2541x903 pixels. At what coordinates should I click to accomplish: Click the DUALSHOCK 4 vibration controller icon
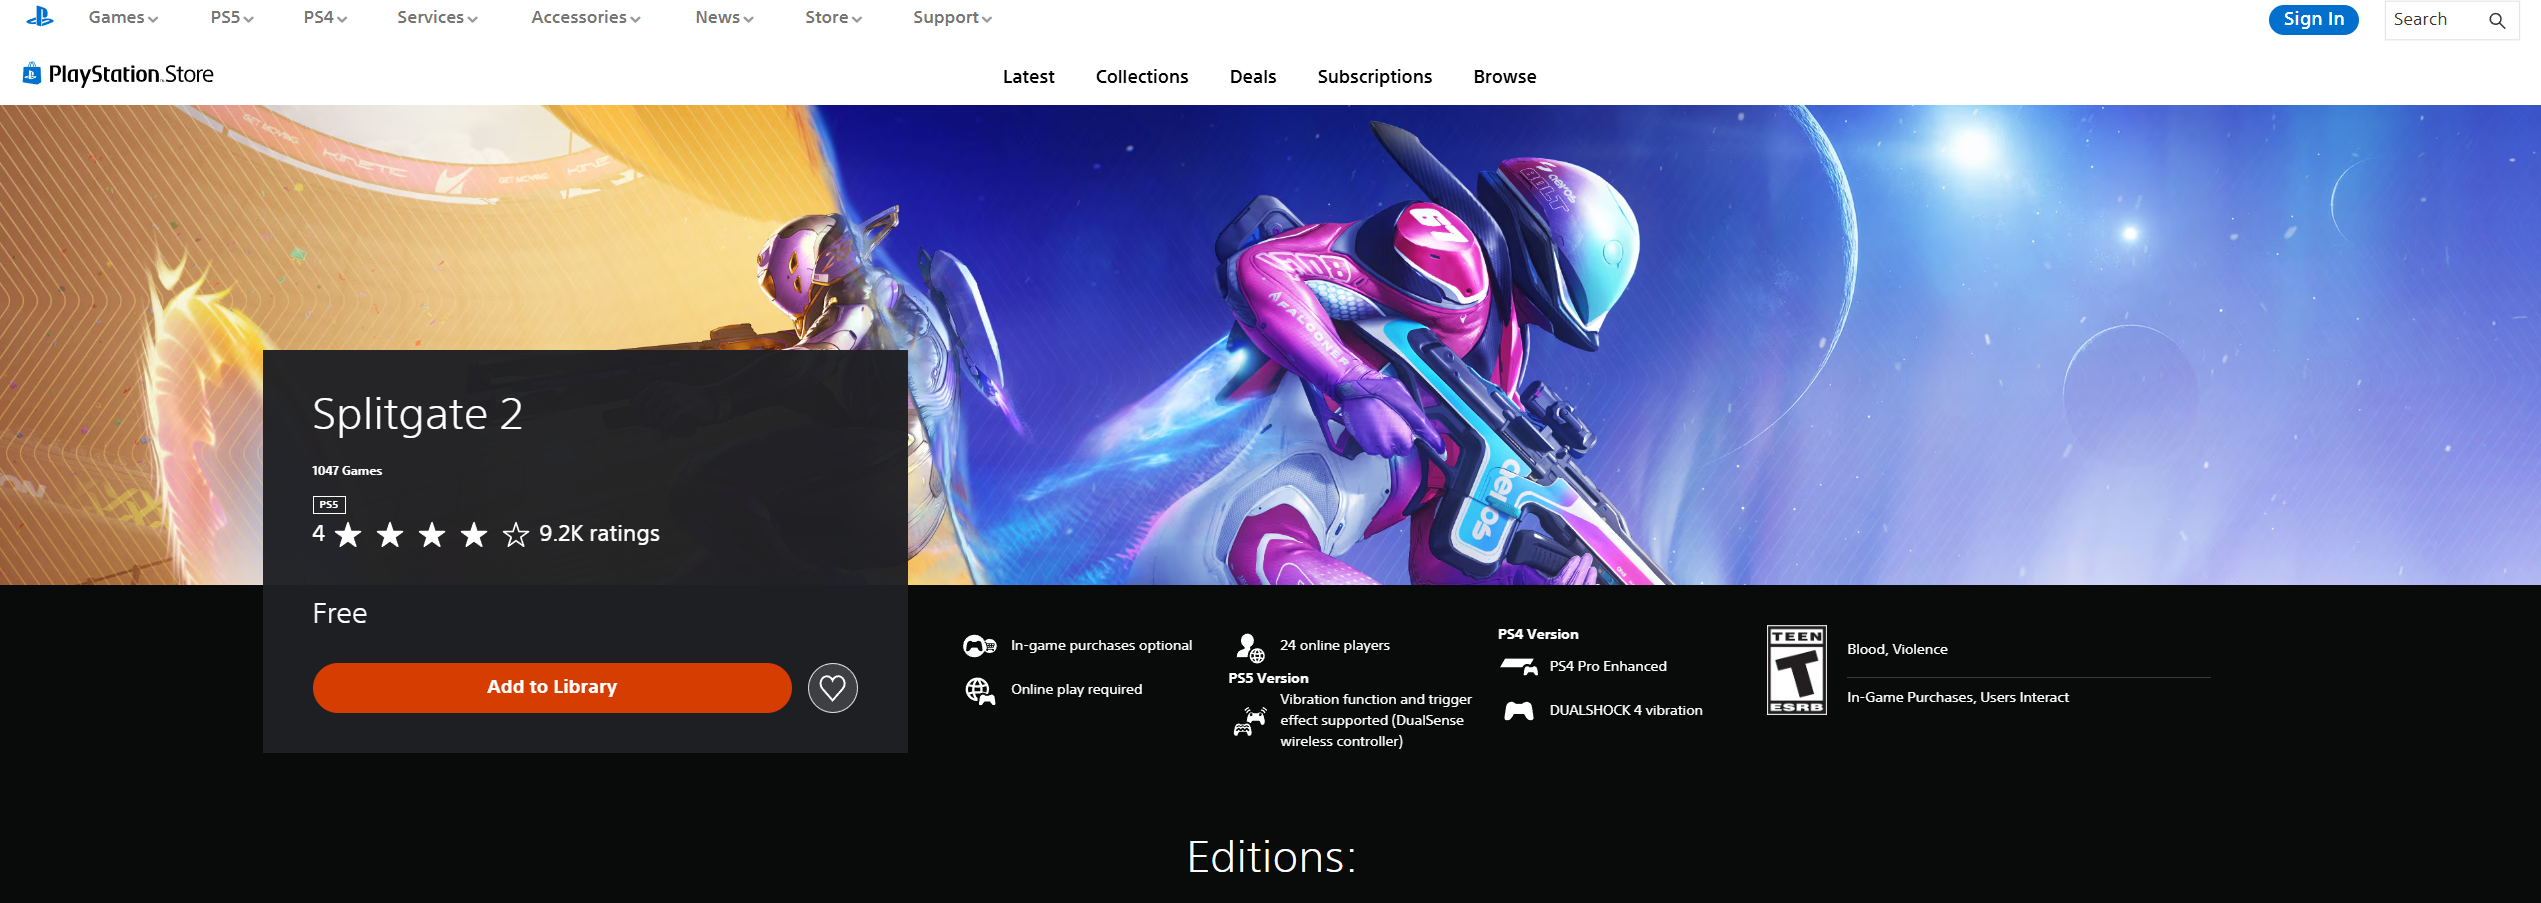click(x=1518, y=711)
